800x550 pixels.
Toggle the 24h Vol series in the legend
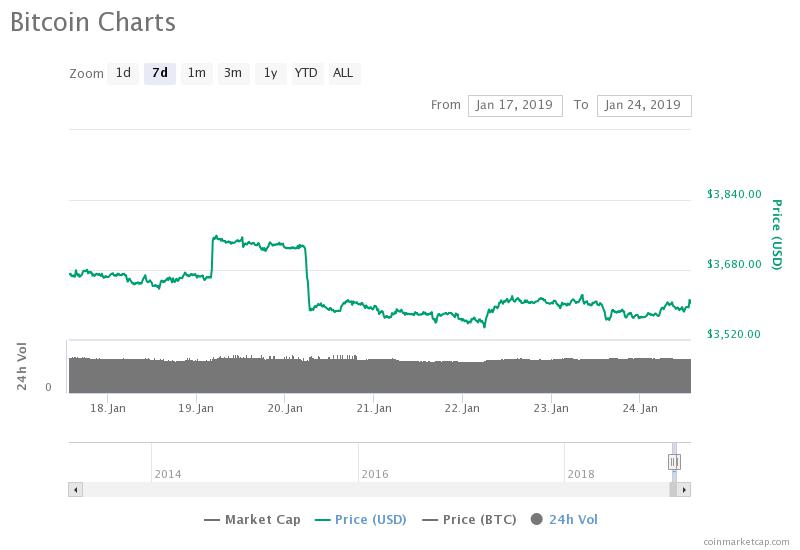click(564, 519)
